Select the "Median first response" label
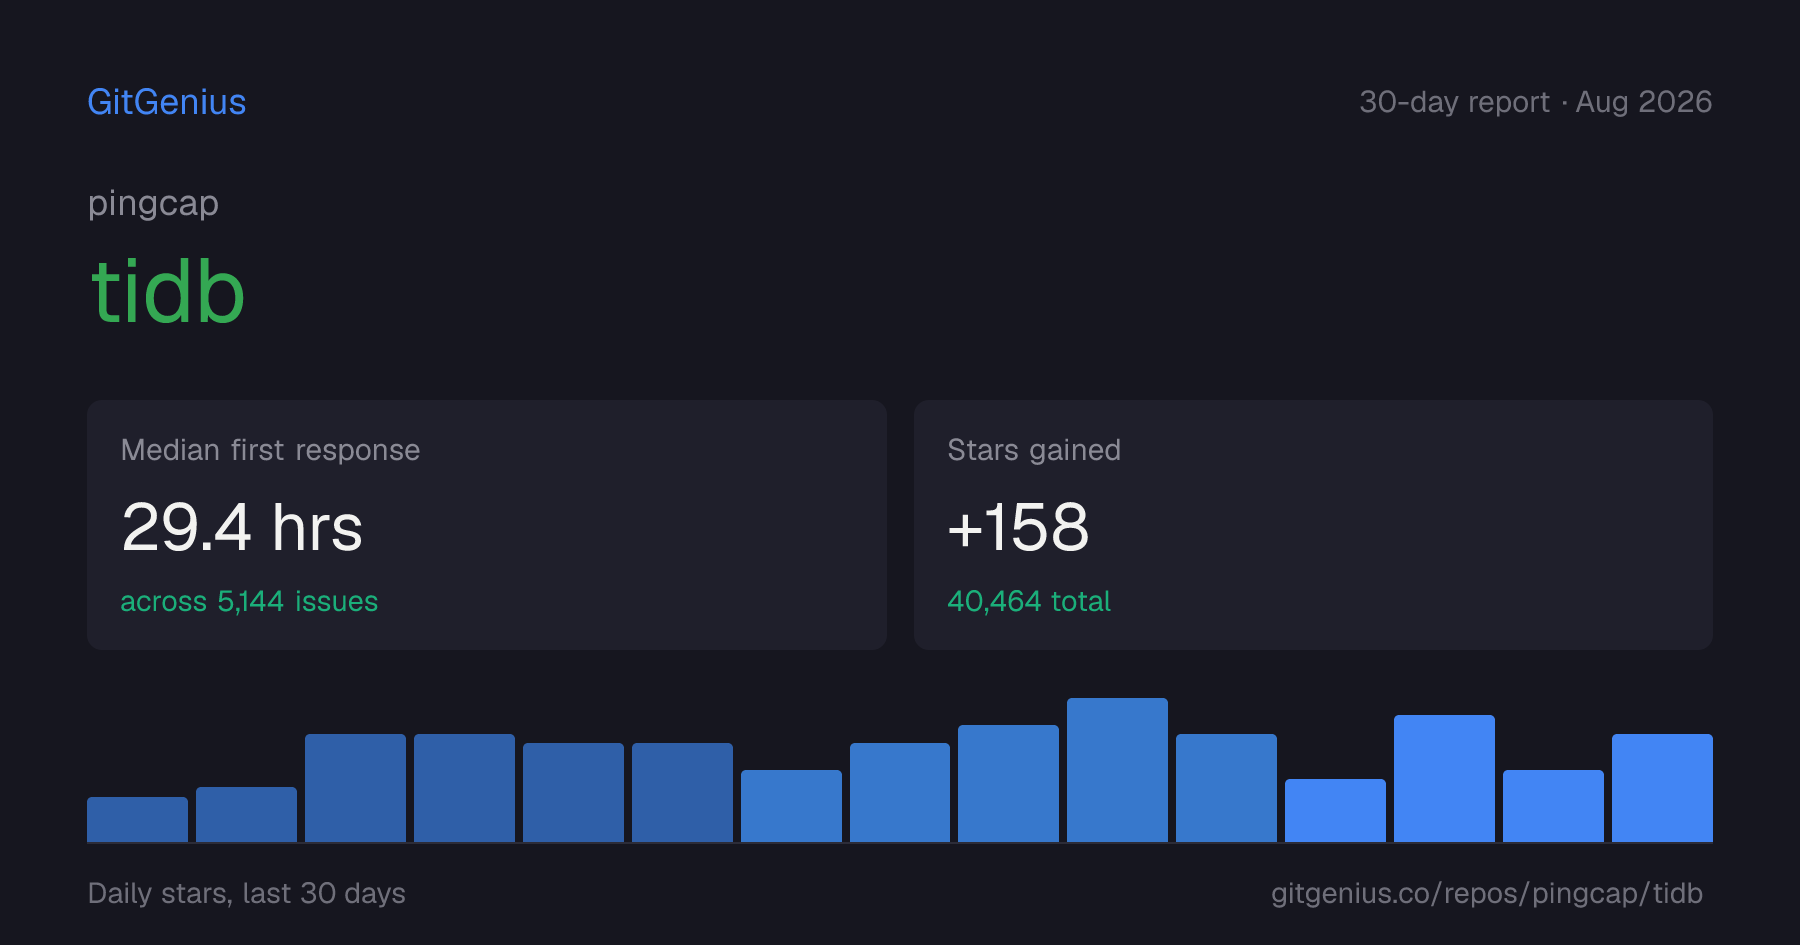Viewport: 1800px width, 945px height. [270, 450]
